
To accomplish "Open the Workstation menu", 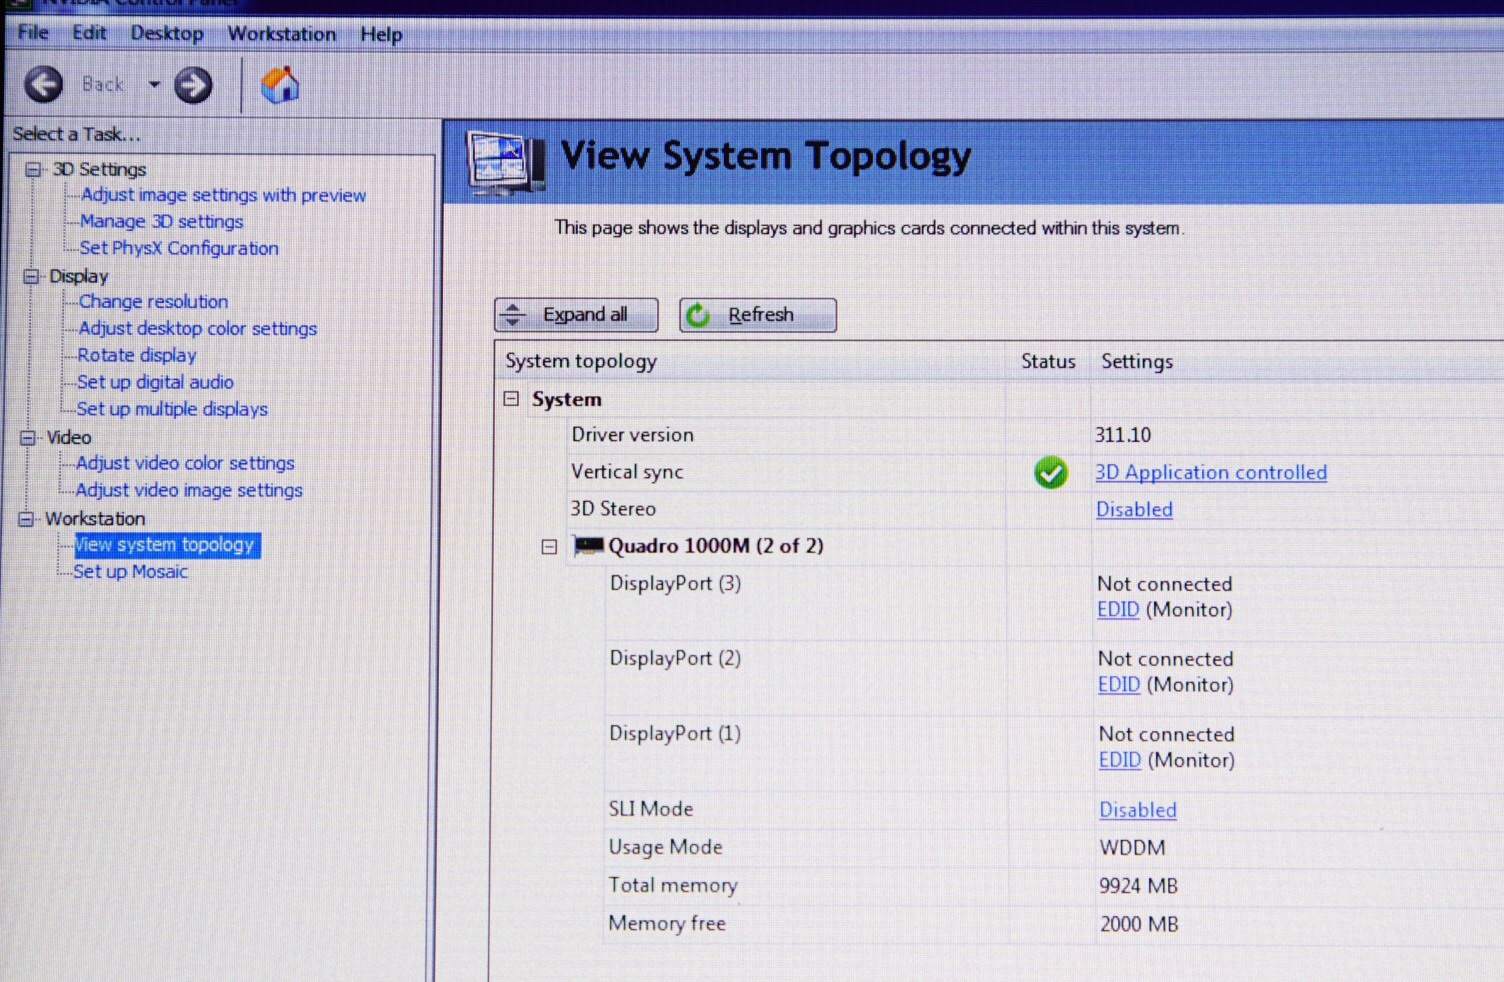I will click(282, 34).
